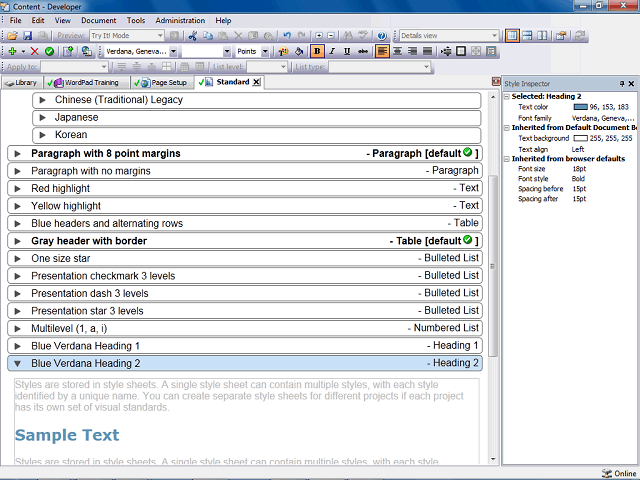Click the green checkmark in Paragraph default row
The height and width of the screenshot is (480, 640).
(467, 152)
